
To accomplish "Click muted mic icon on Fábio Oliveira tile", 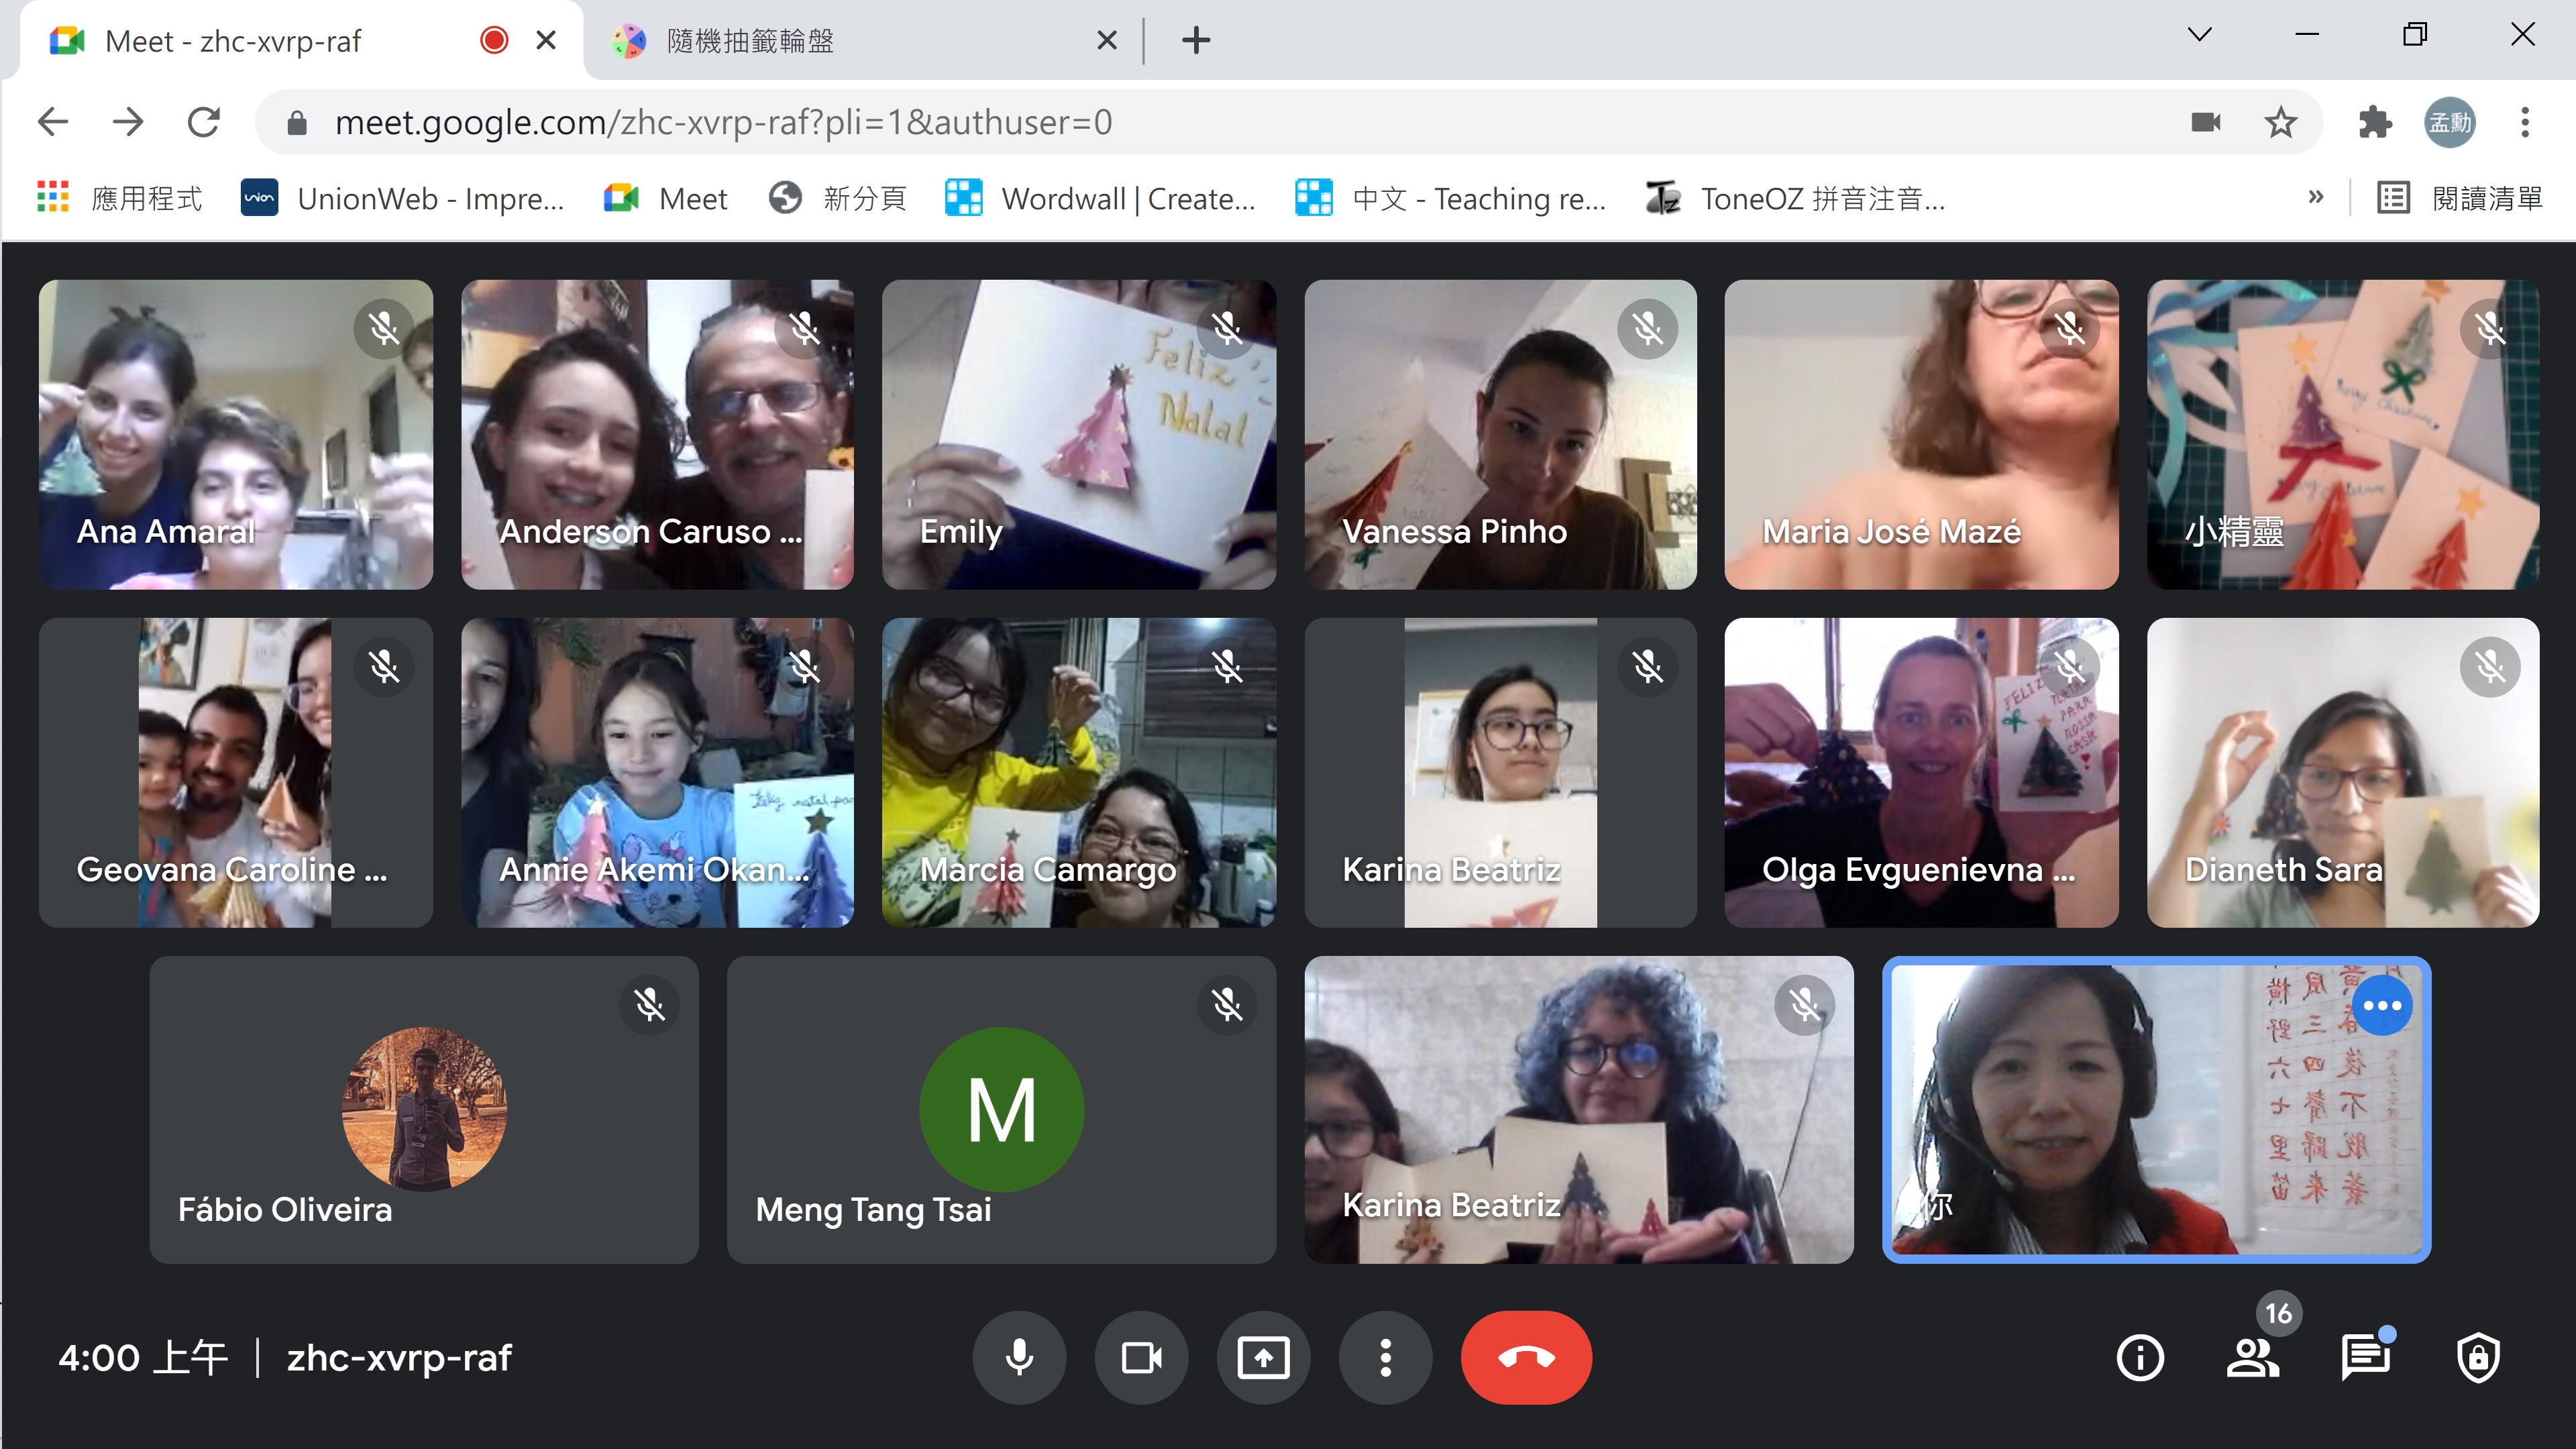I will [x=650, y=1004].
